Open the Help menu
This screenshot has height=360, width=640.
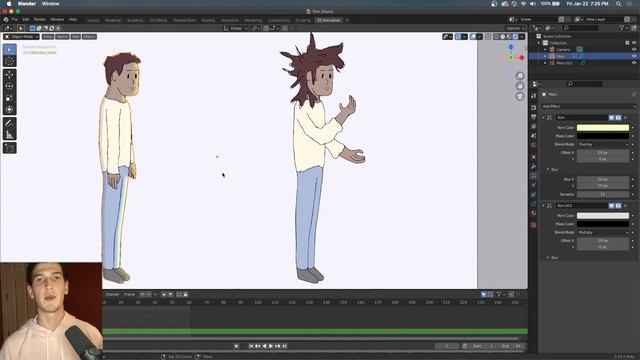[73, 20]
